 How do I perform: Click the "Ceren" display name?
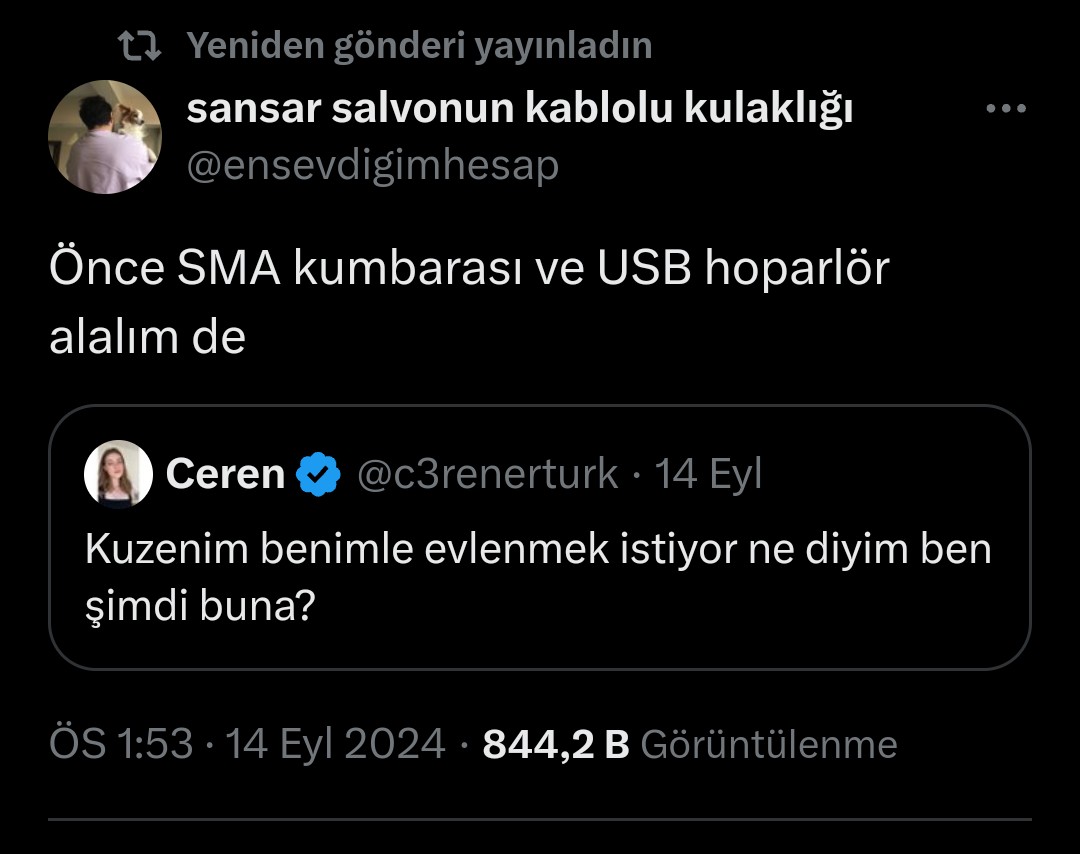pyautogui.click(x=225, y=474)
